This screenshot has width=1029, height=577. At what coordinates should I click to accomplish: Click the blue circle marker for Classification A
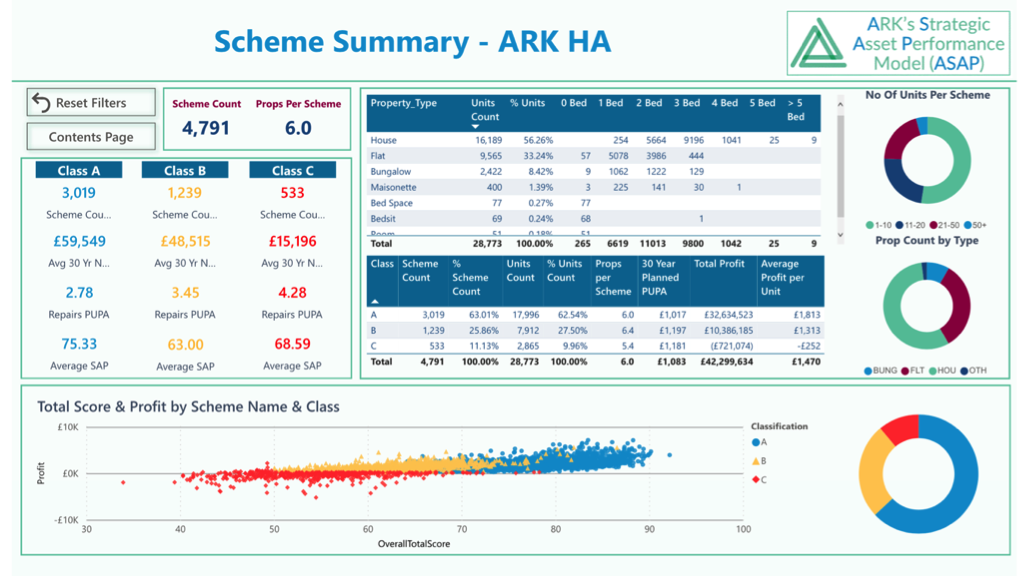point(756,442)
